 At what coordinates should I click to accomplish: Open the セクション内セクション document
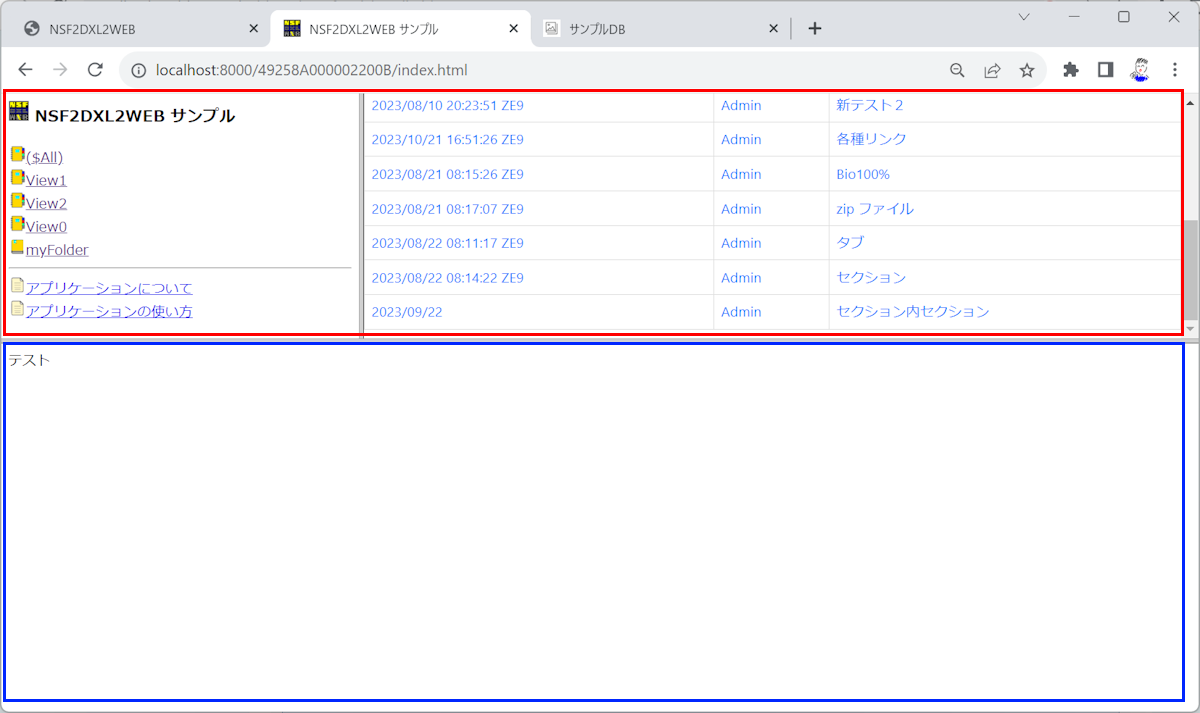click(912, 311)
